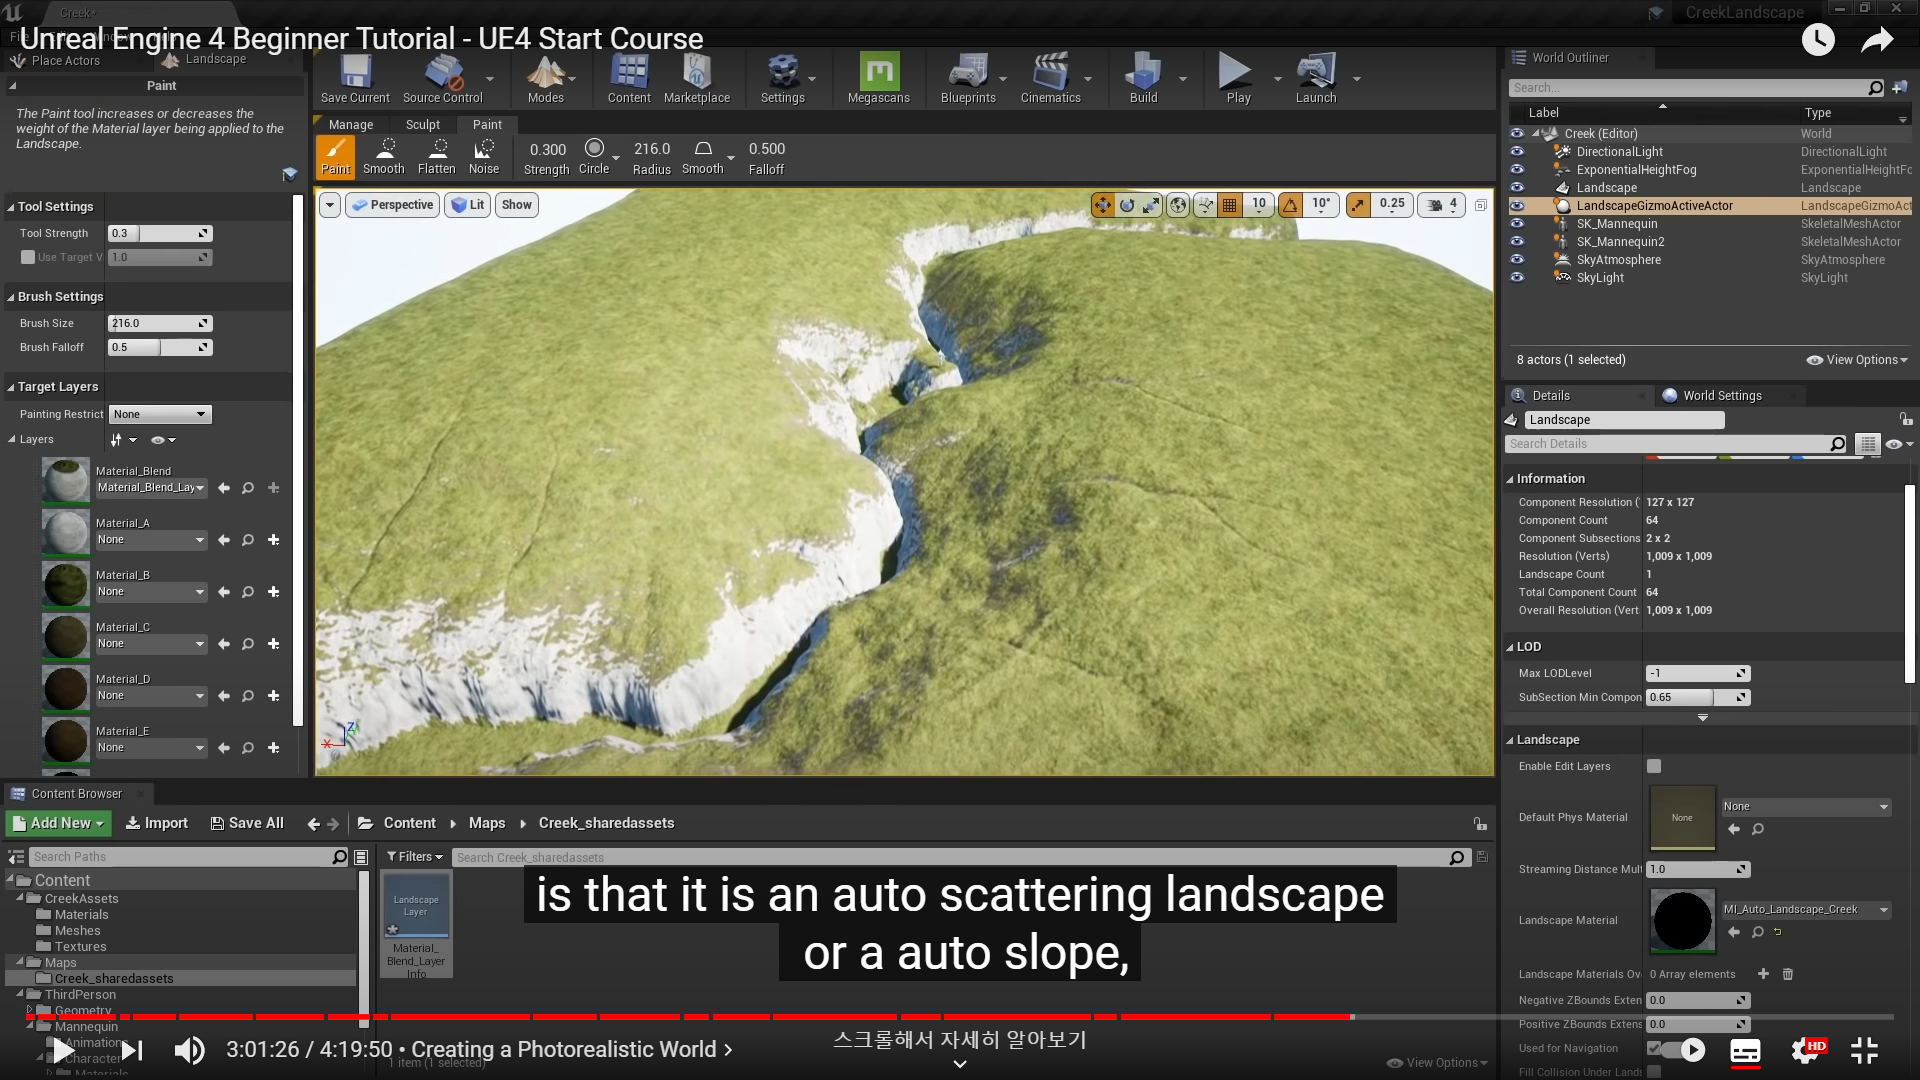This screenshot has height=1080, width=1920.
Task: Open the Material_A layer info dropdown
Action: tap(151, 540)
